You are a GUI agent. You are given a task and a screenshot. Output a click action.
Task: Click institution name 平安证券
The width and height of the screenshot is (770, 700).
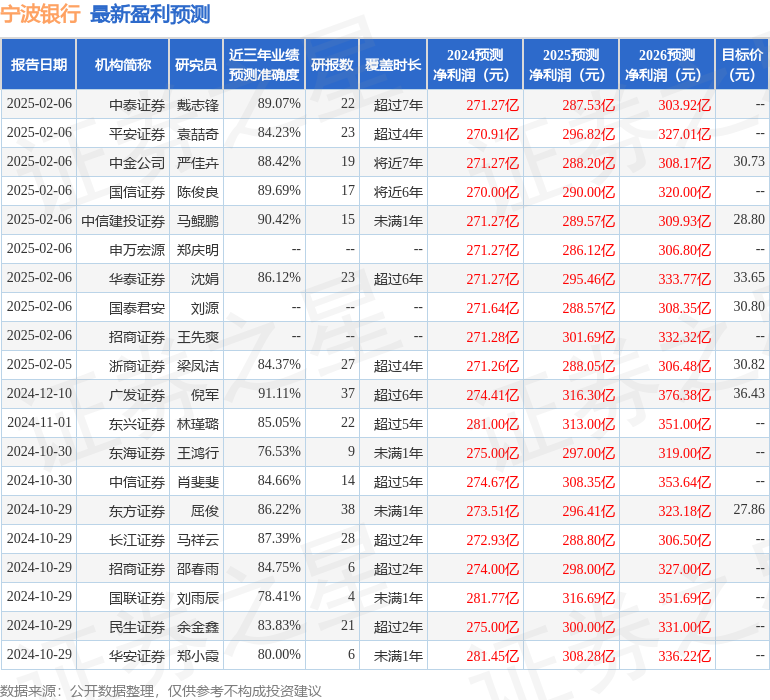click(137, 134)
